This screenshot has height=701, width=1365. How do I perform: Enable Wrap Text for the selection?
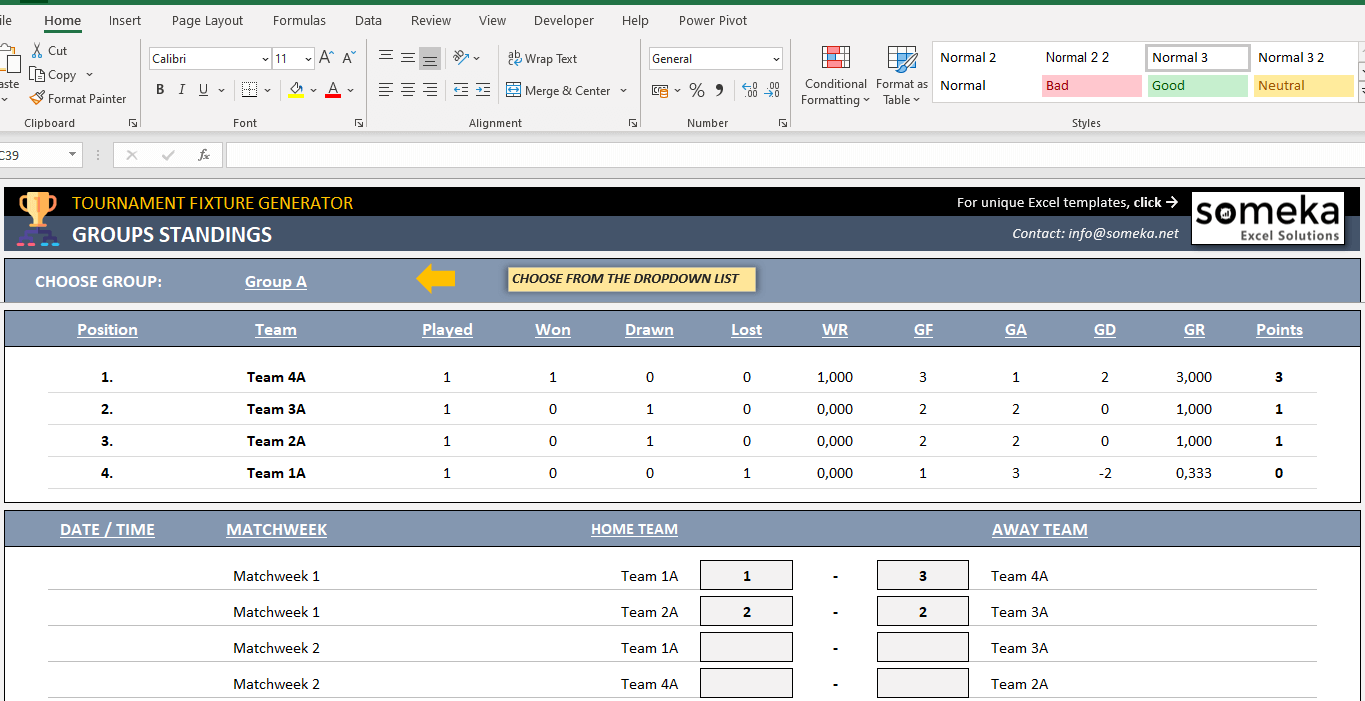(543, 58)
